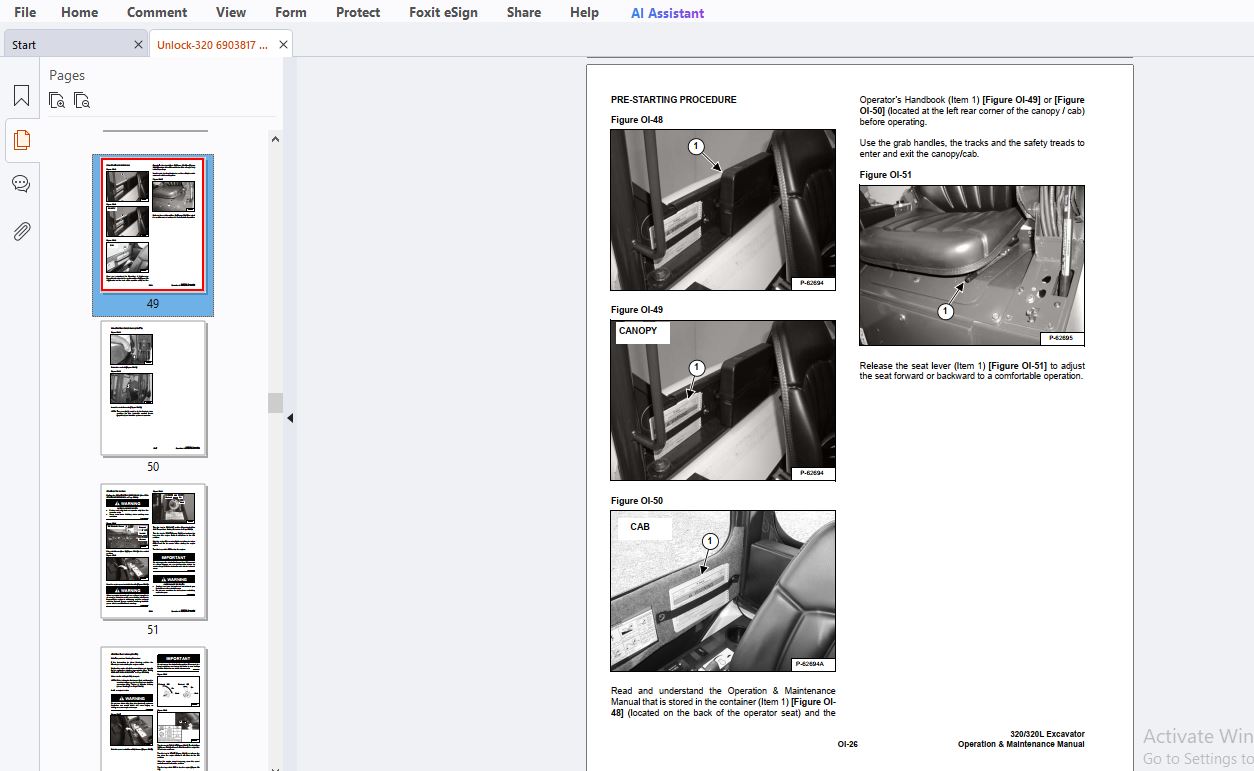The height and width of the screenshot is (771, 1254).
Task: Click the 'OI-26' page number footer
Action: (848, 744)
